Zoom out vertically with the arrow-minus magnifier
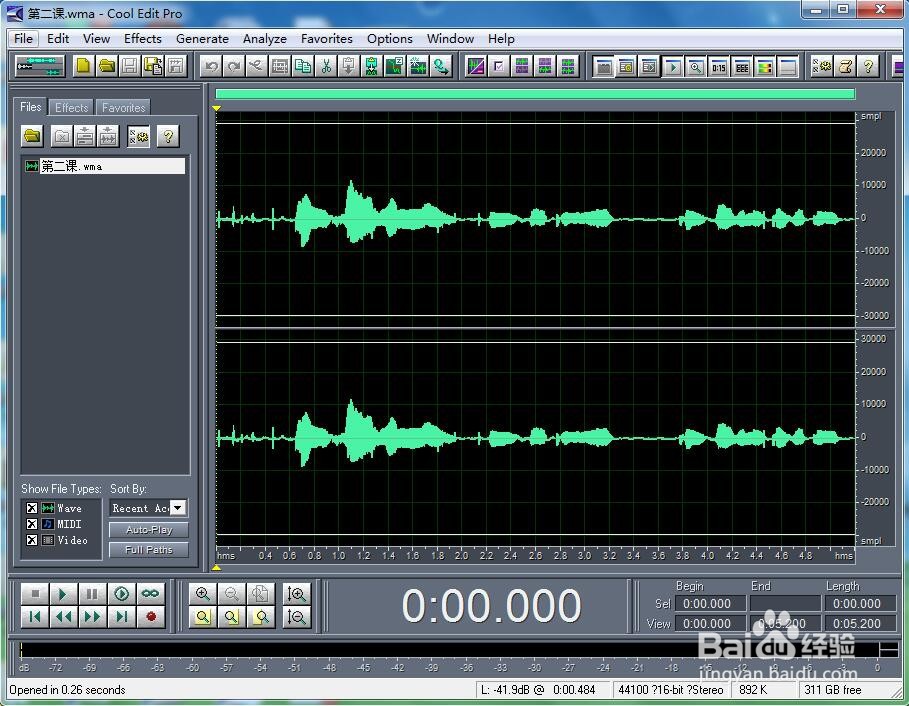 tap(296, 617)
